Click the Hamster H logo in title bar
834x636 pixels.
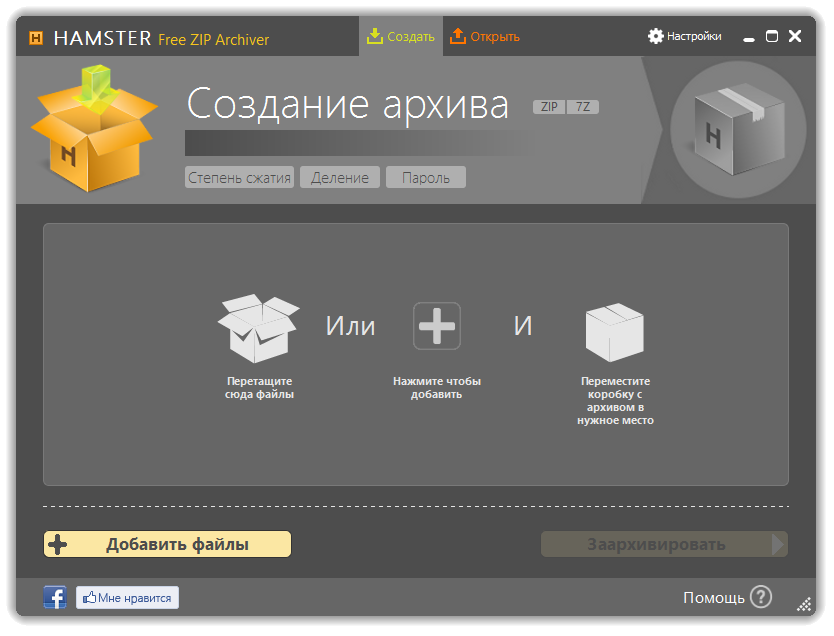coord(36,38)
